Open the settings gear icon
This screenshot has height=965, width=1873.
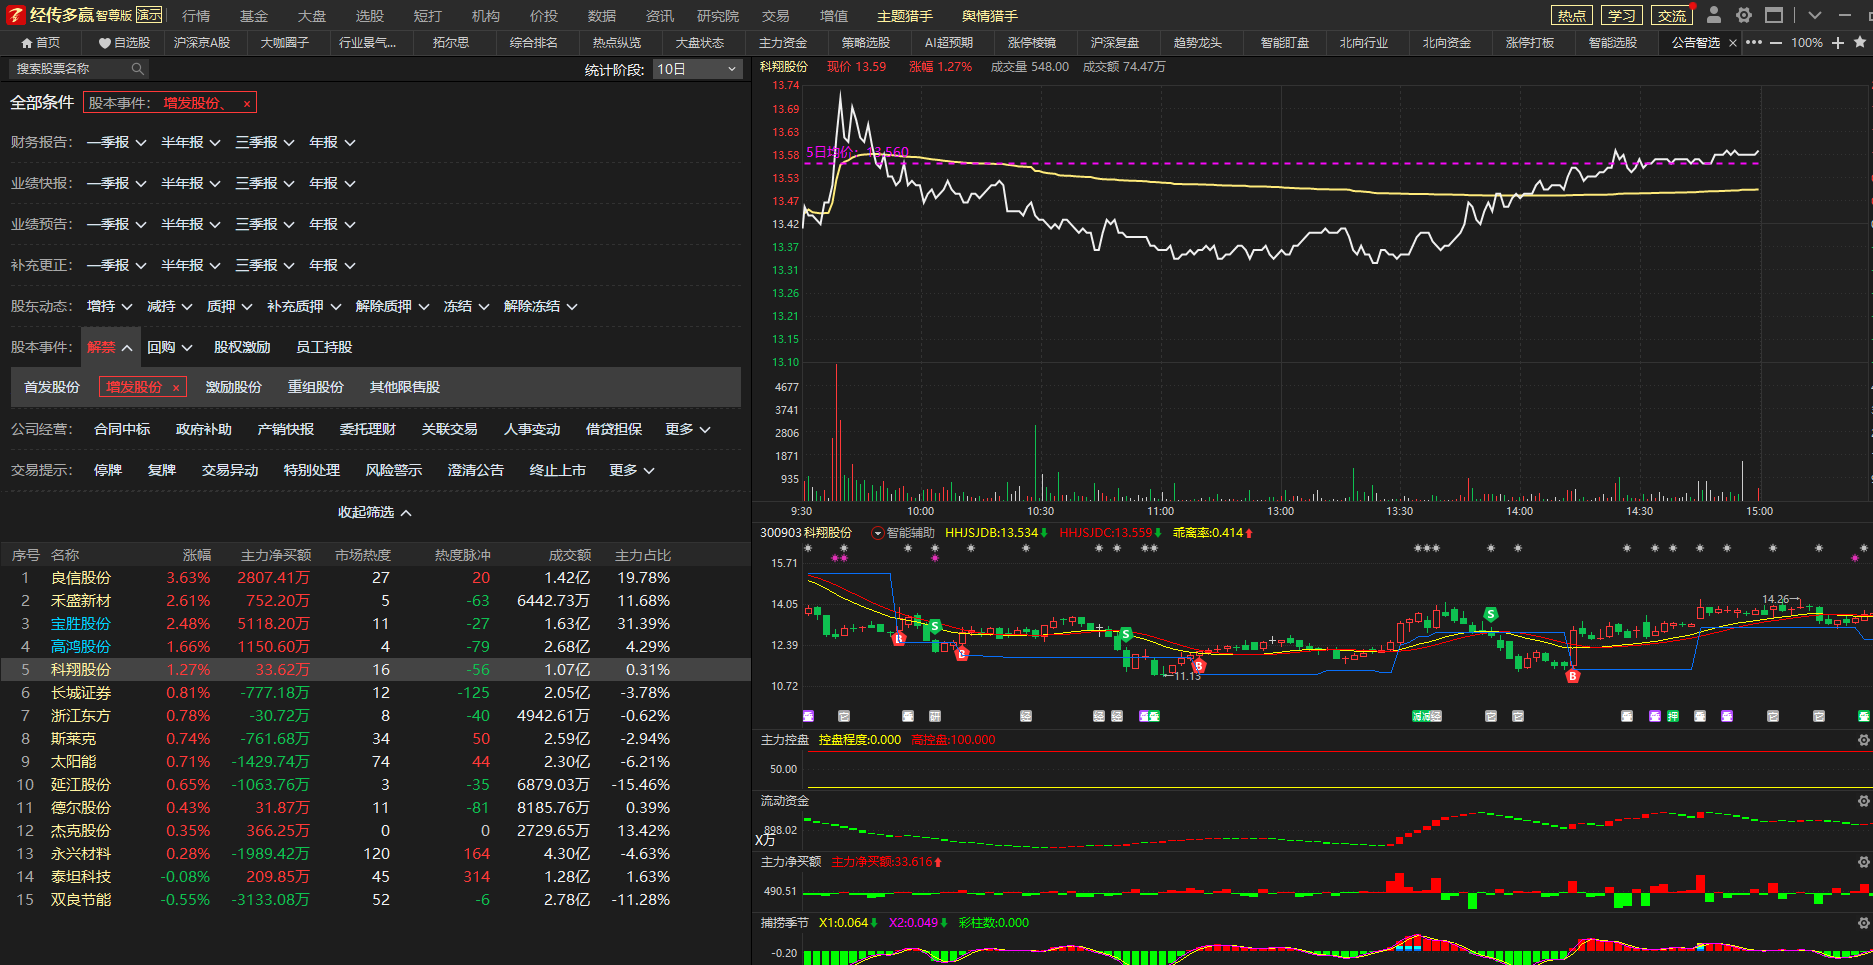(x=1744, y=15)
